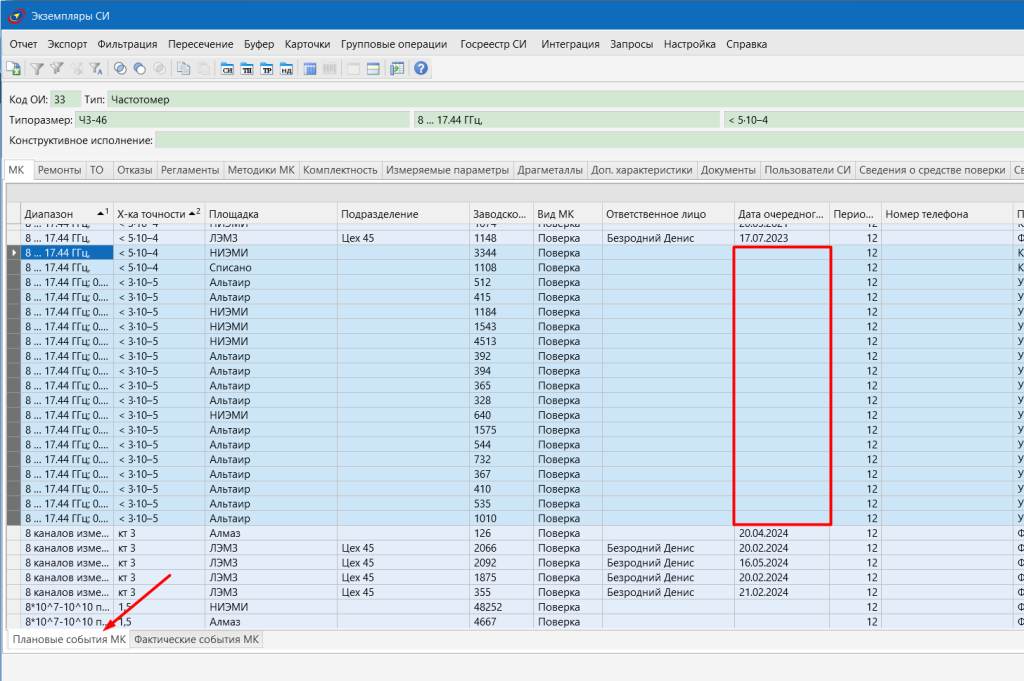This screenshot has height=681, width=1024.
Task: Click the table with green arrow icon
Action: [397, 69]
